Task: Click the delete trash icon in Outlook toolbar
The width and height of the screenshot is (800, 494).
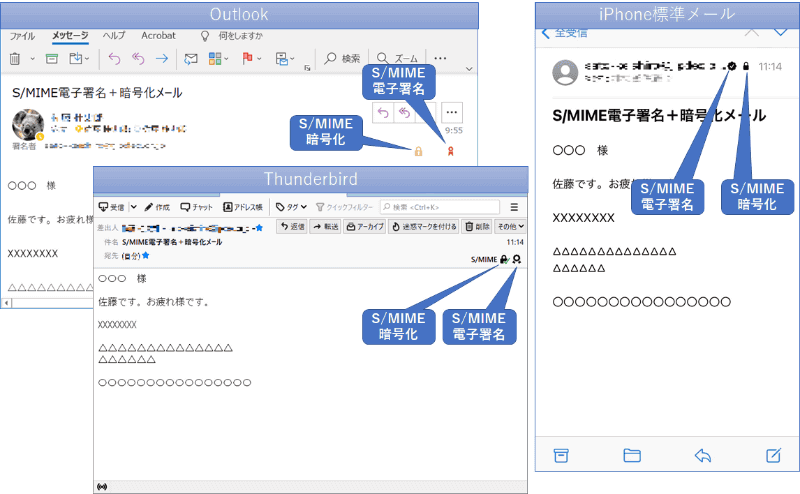Action: pyautogui.click(x=15, y=59)
